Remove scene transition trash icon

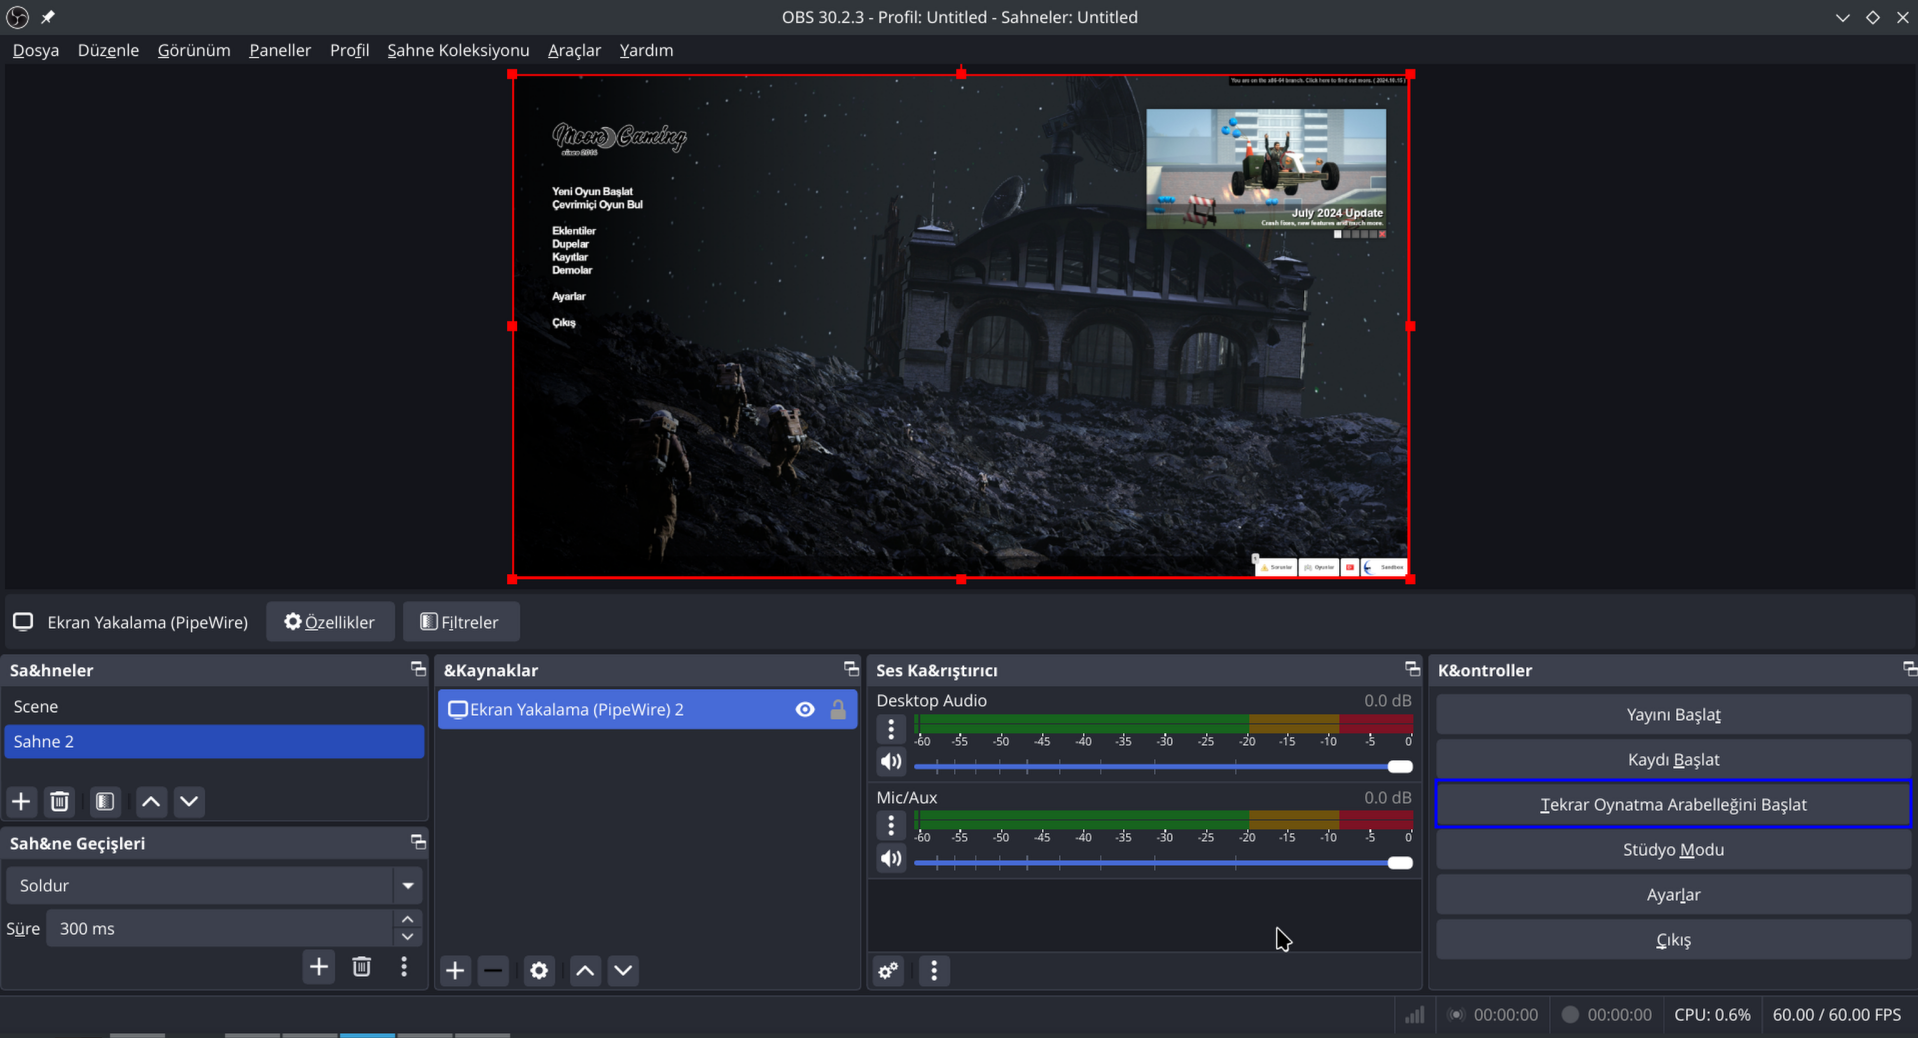pyautogui.click(x=362, y=967)
